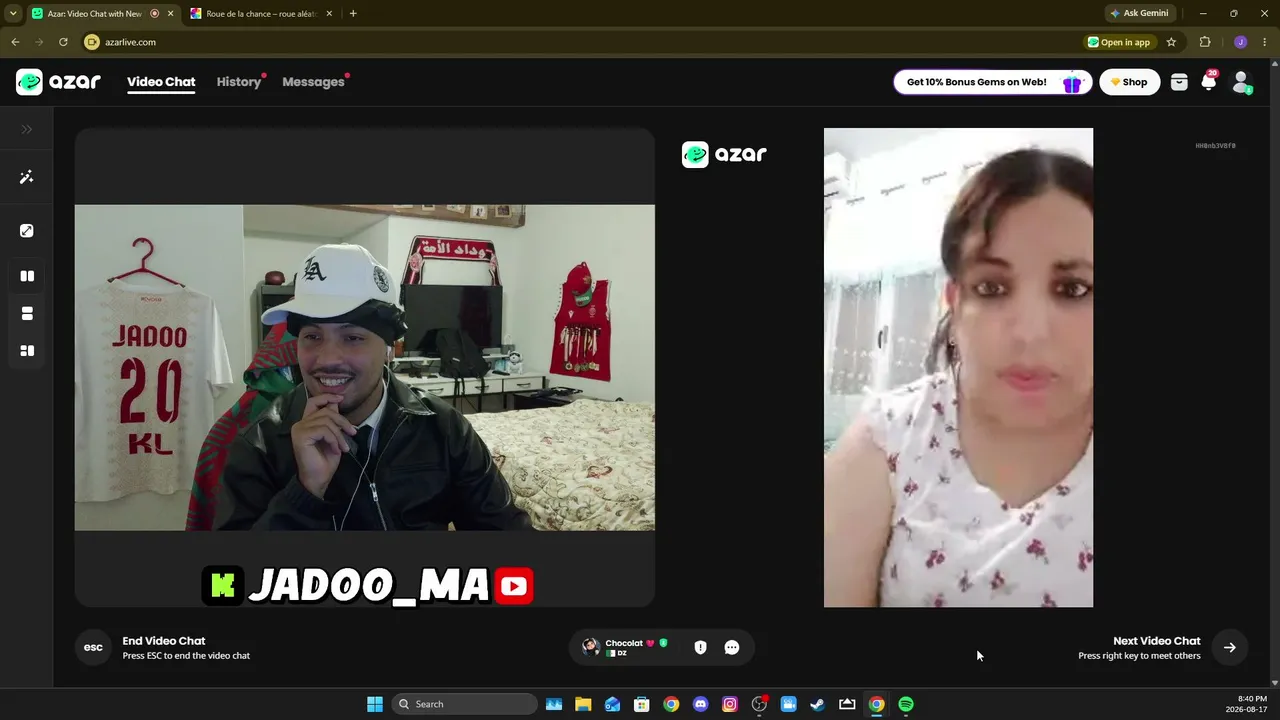Screen dimensions: 1280x720
Task: Click the local JADOO webcam feed
Action: tap(365, 367)
